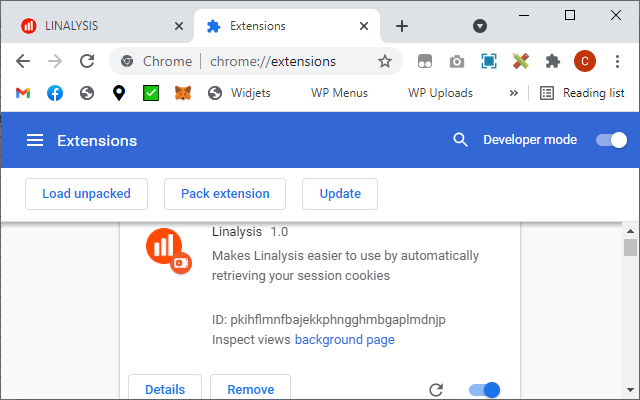Click the page scrollbar thumb

[x=630, y=247]
